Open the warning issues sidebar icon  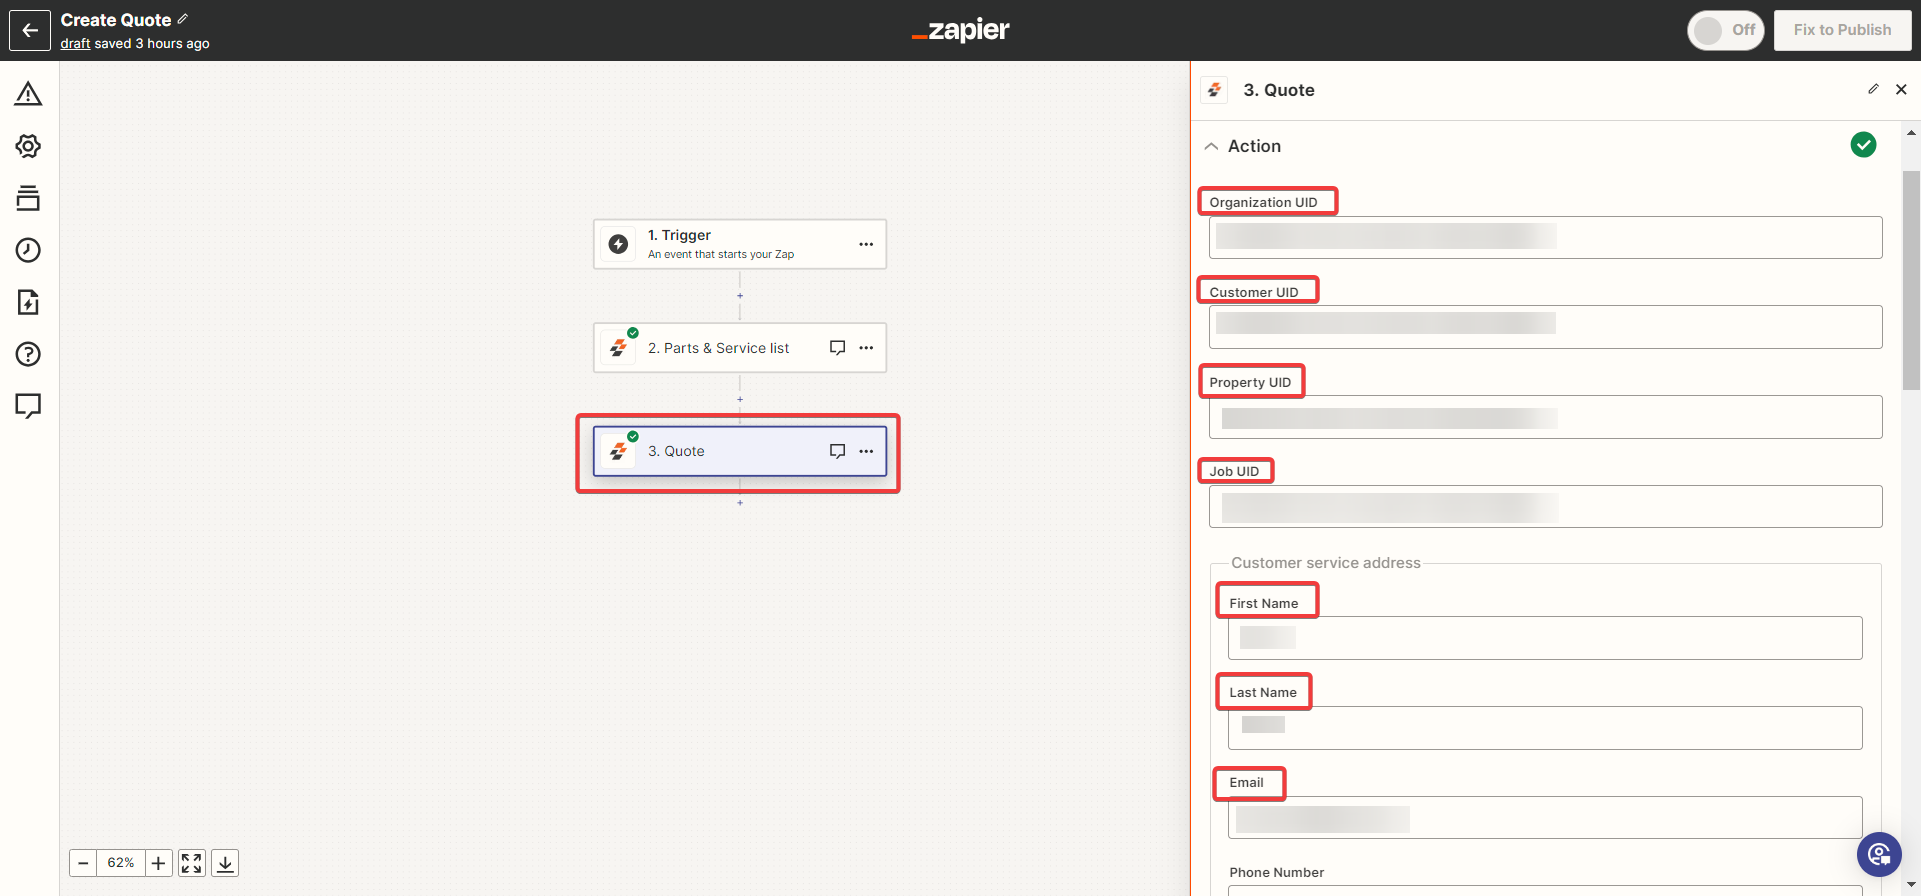[x=28, y=94]
